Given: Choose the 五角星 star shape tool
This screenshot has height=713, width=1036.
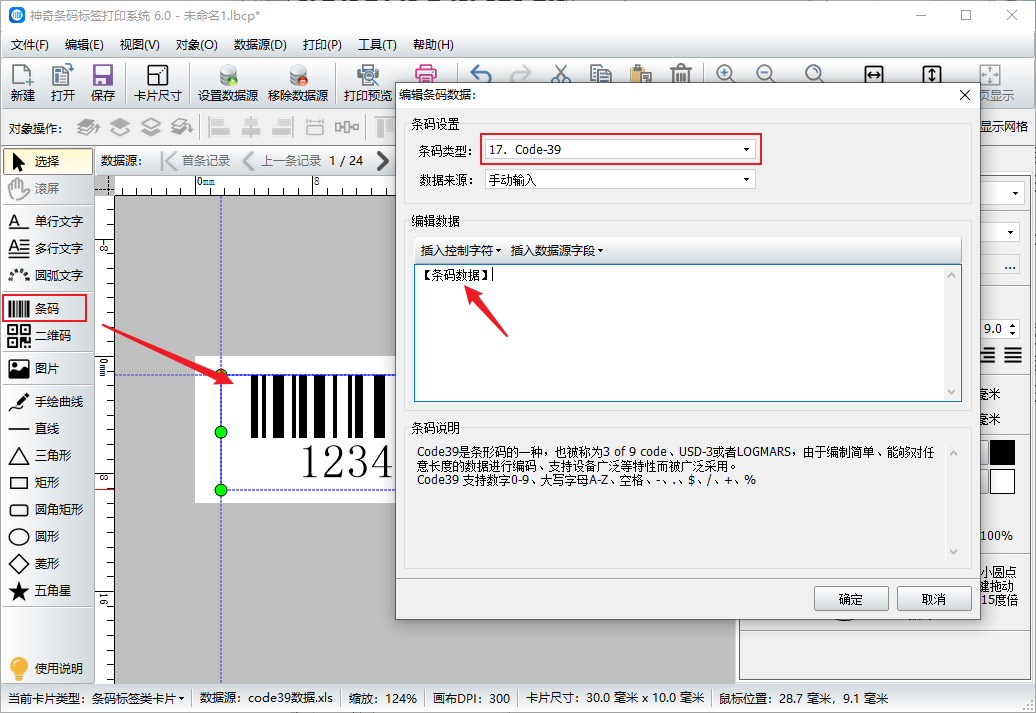Looking at the screenshot, I should click(x=45, y=591).
